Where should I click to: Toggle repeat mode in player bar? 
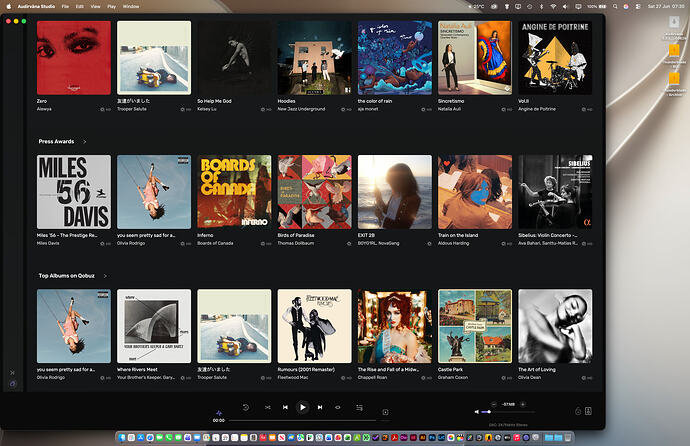338,407
